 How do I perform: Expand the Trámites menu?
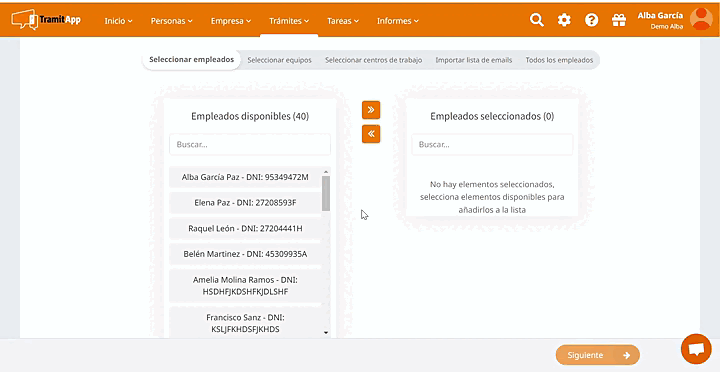click(x=289, y=21)
